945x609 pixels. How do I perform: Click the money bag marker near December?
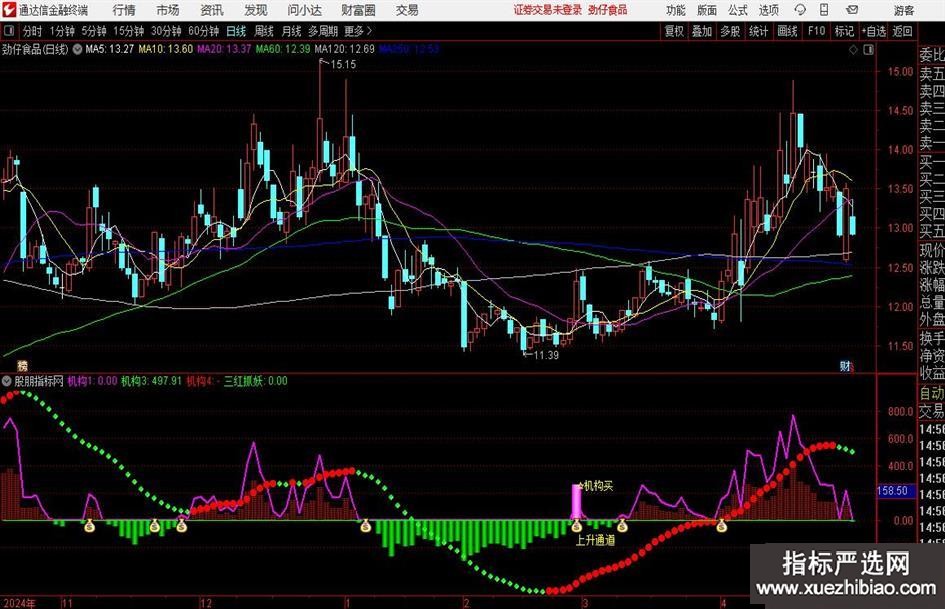[181, 526]
